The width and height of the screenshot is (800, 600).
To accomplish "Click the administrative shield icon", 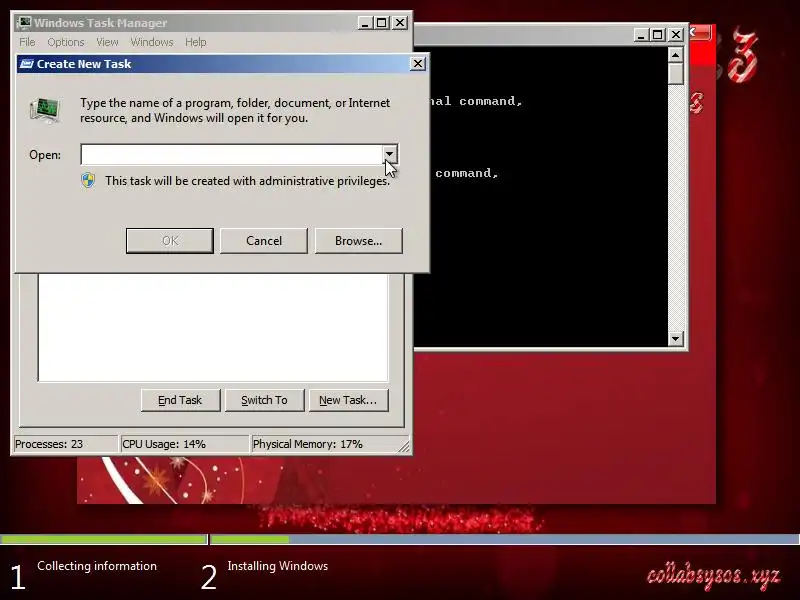I will [x=88, y=181].
